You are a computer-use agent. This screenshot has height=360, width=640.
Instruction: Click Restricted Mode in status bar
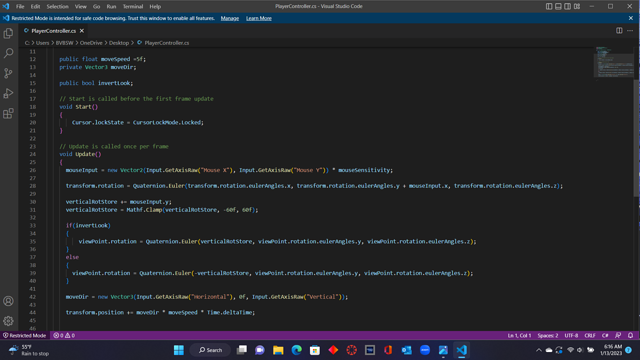pos(24,336)
